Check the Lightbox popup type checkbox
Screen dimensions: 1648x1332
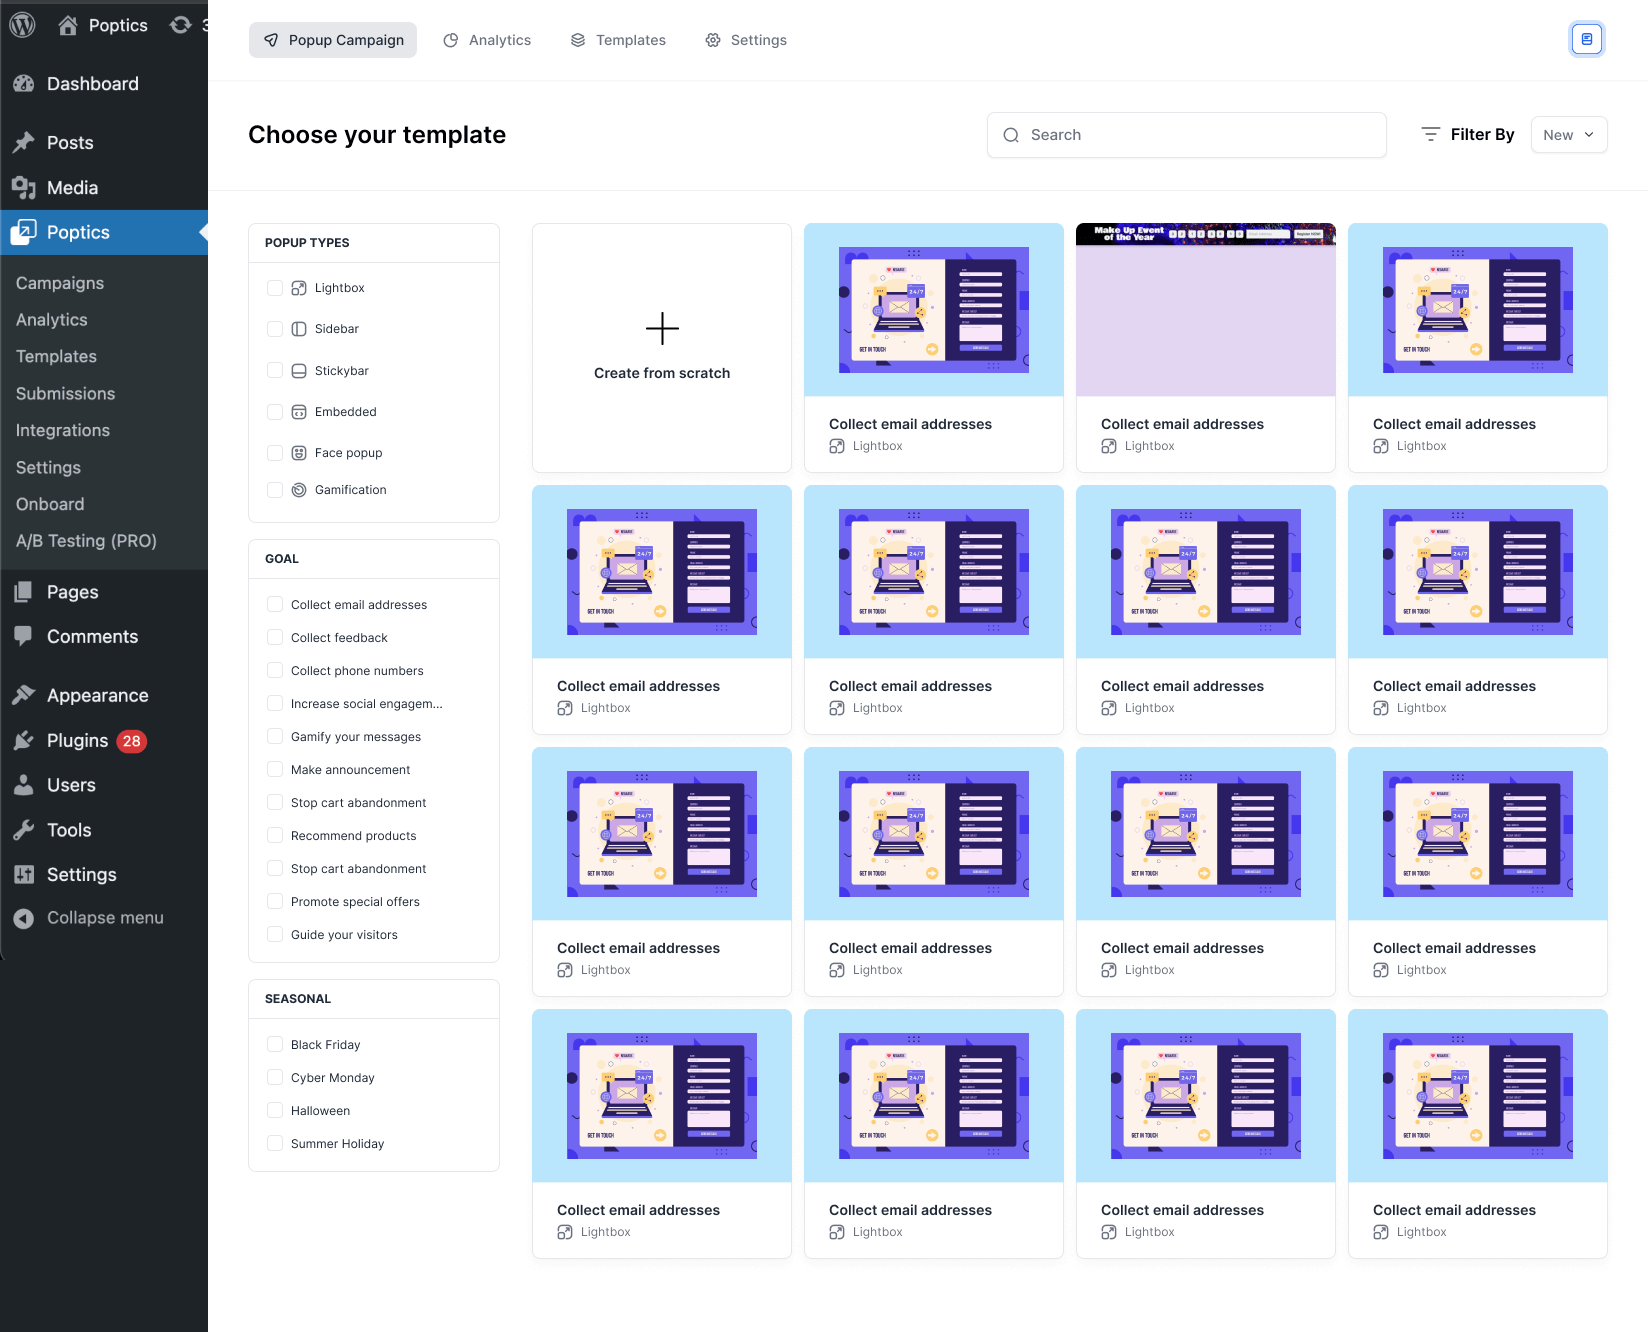click(275, 288)
